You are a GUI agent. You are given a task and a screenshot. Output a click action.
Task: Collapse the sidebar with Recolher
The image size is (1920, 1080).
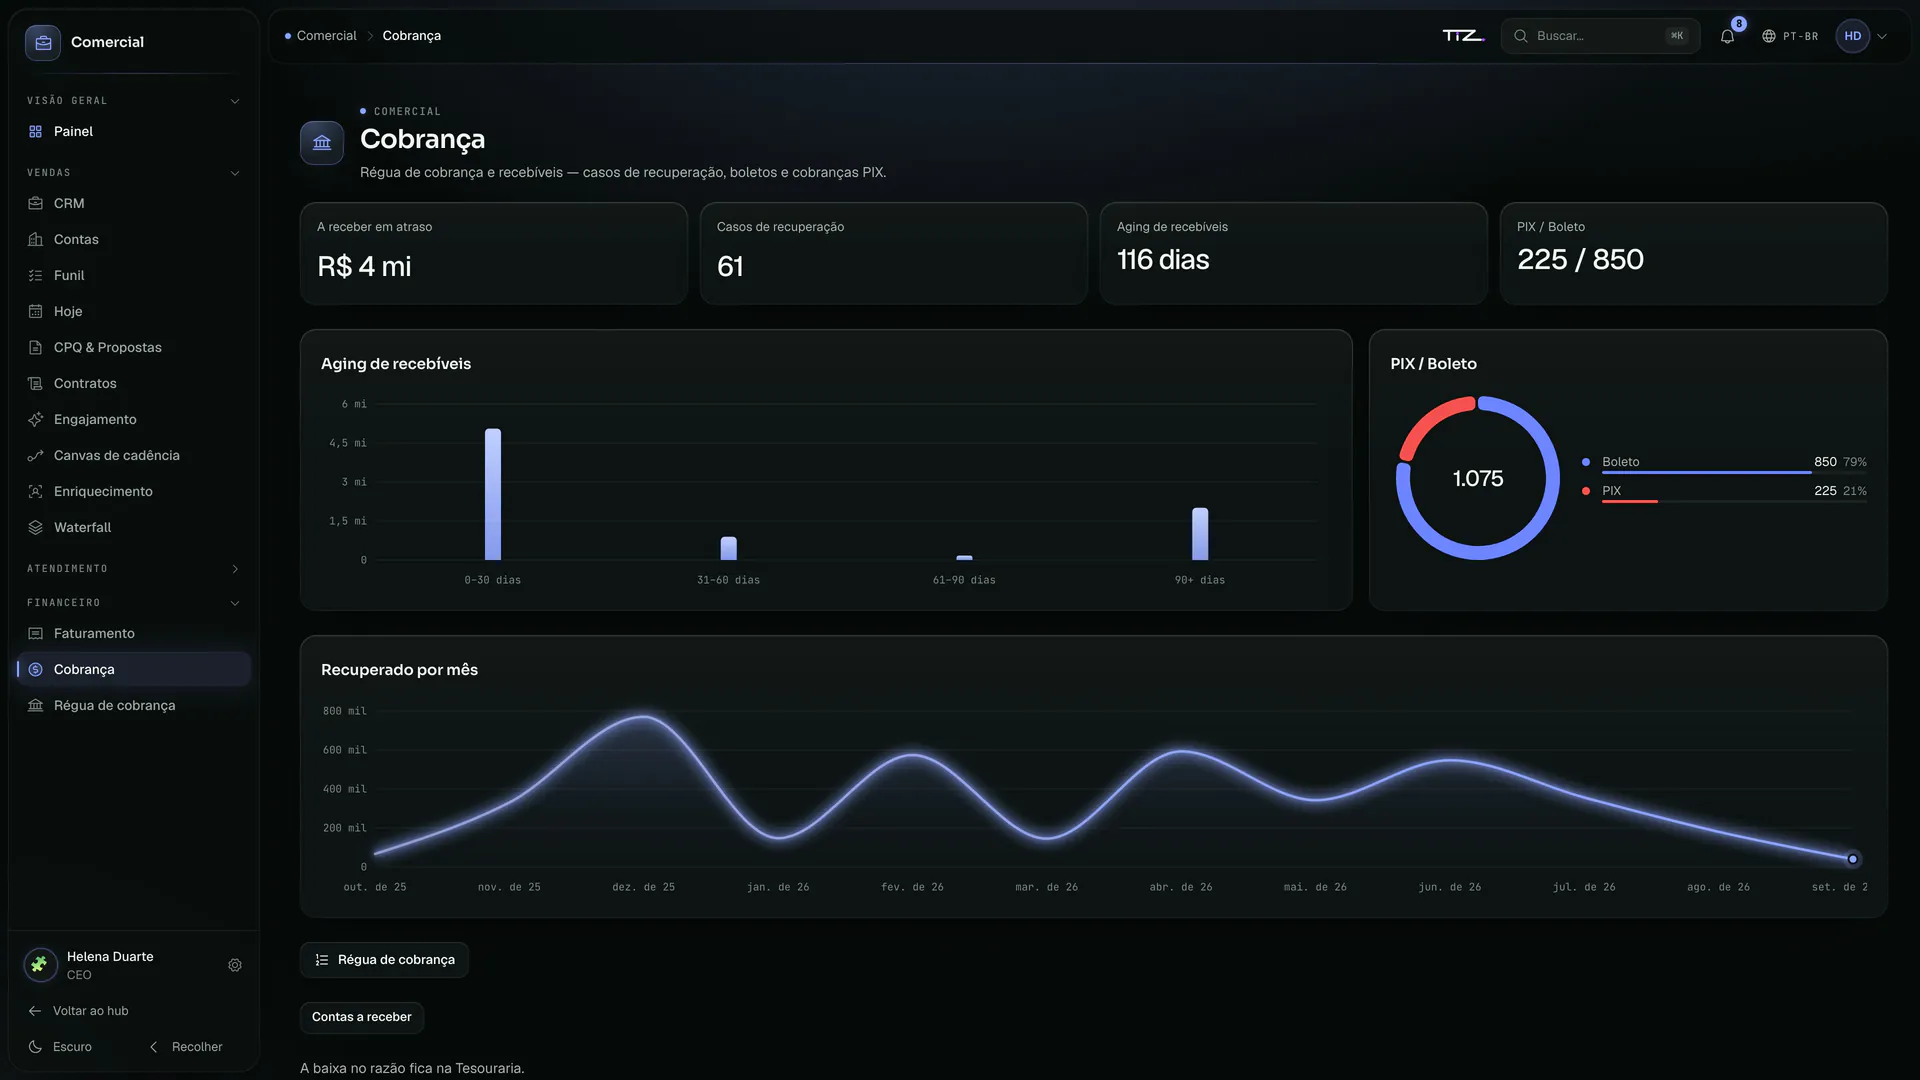click(186, 1047)
